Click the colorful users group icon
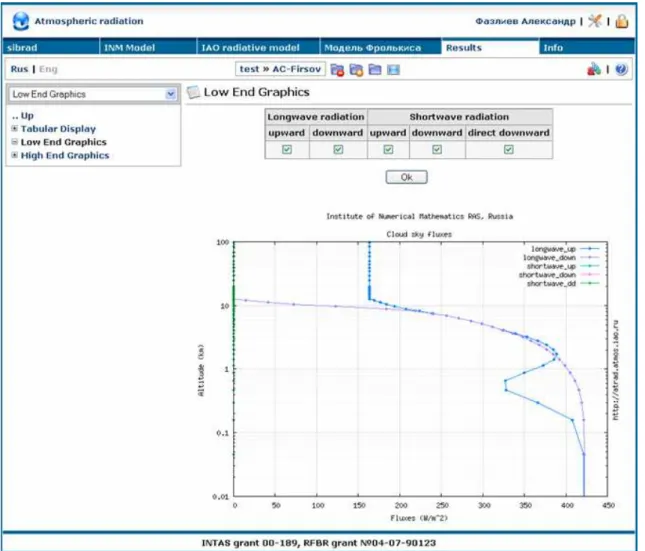This screenshot has width=645, height=551. (x=594, y=69)
